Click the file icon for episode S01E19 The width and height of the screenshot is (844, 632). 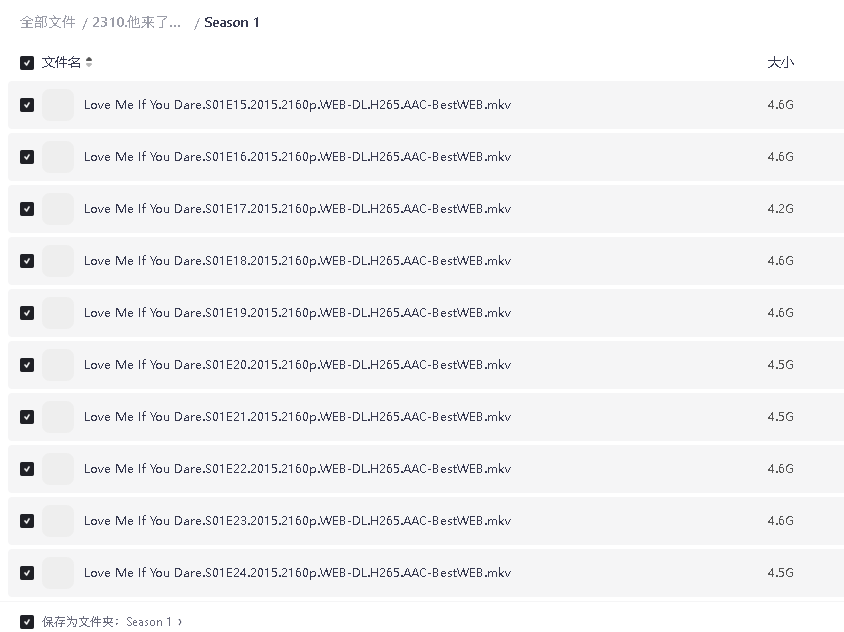[x=58, y=313]
